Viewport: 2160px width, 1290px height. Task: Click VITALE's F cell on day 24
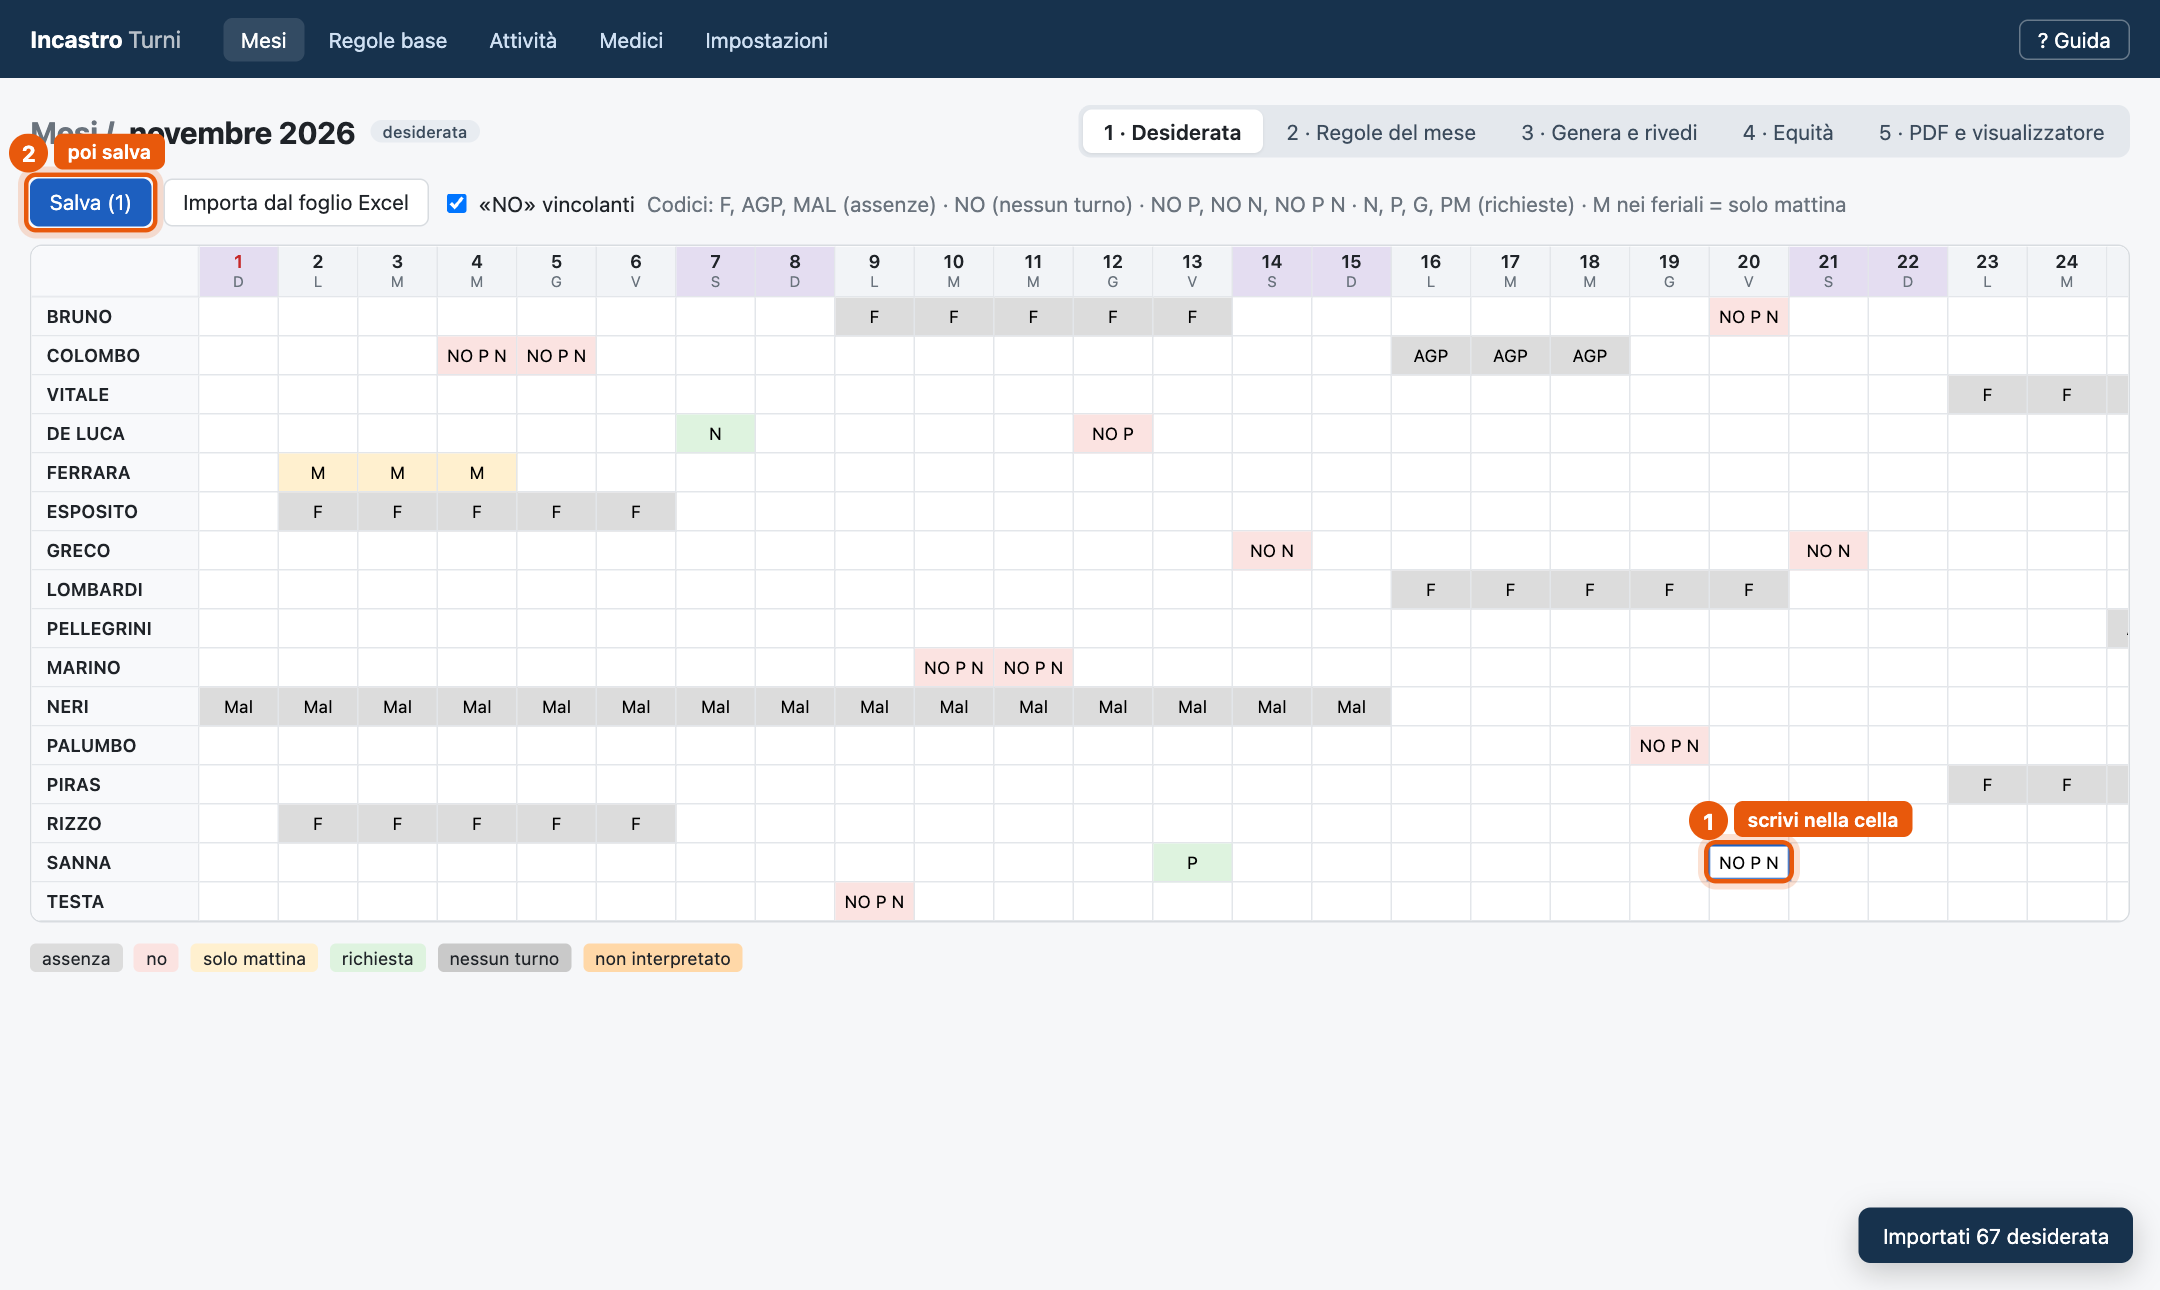pyautogui.click(x=2066, y=394)
